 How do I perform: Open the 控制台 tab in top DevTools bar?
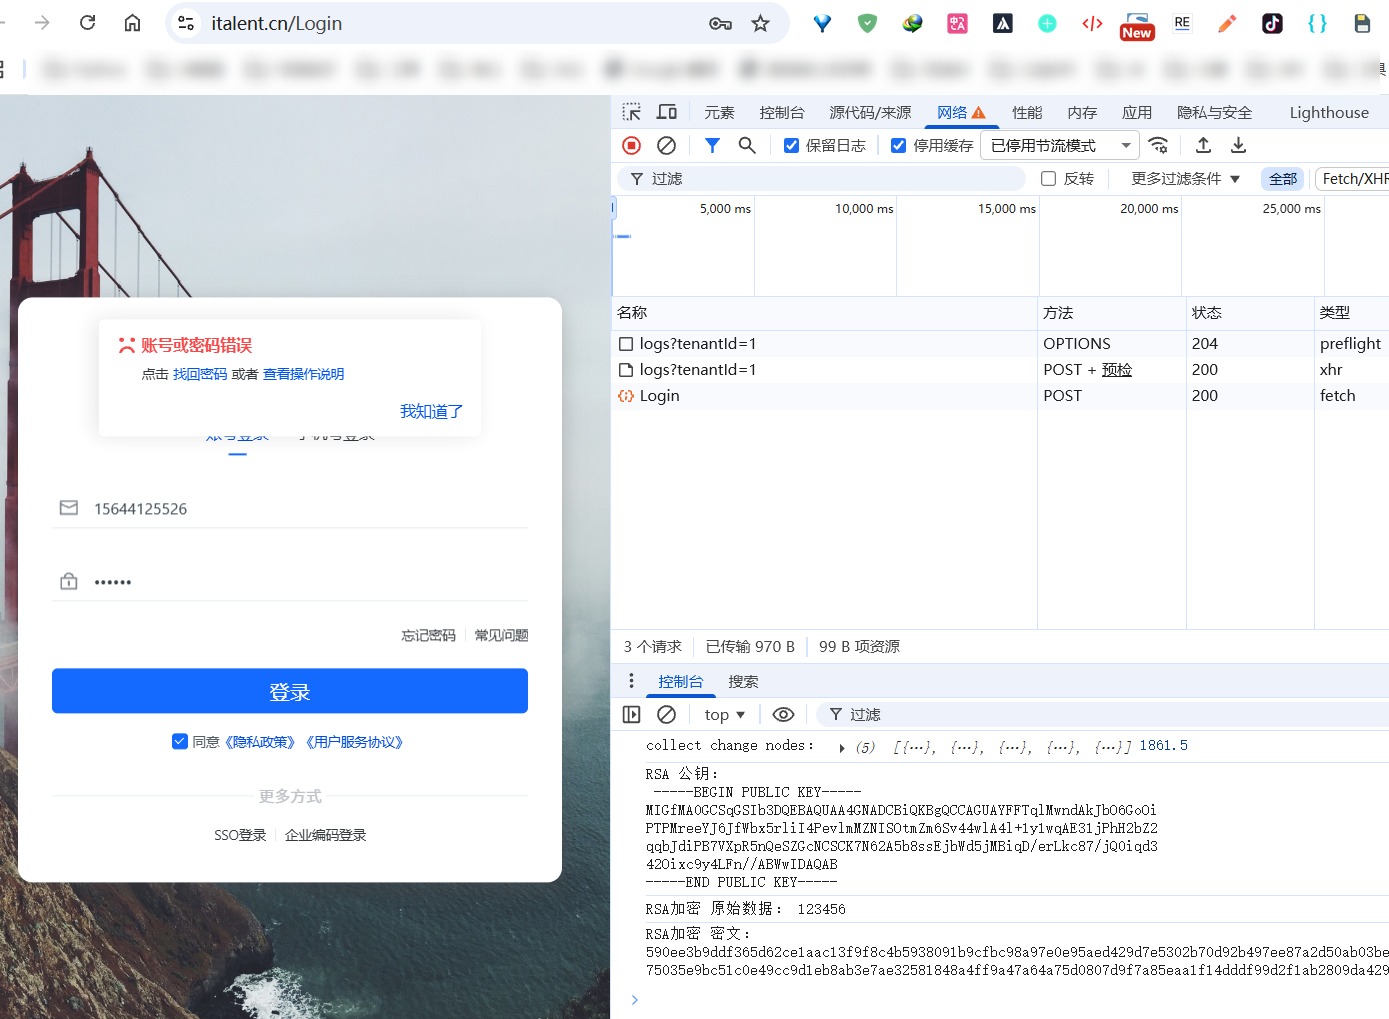coord(781,113)
